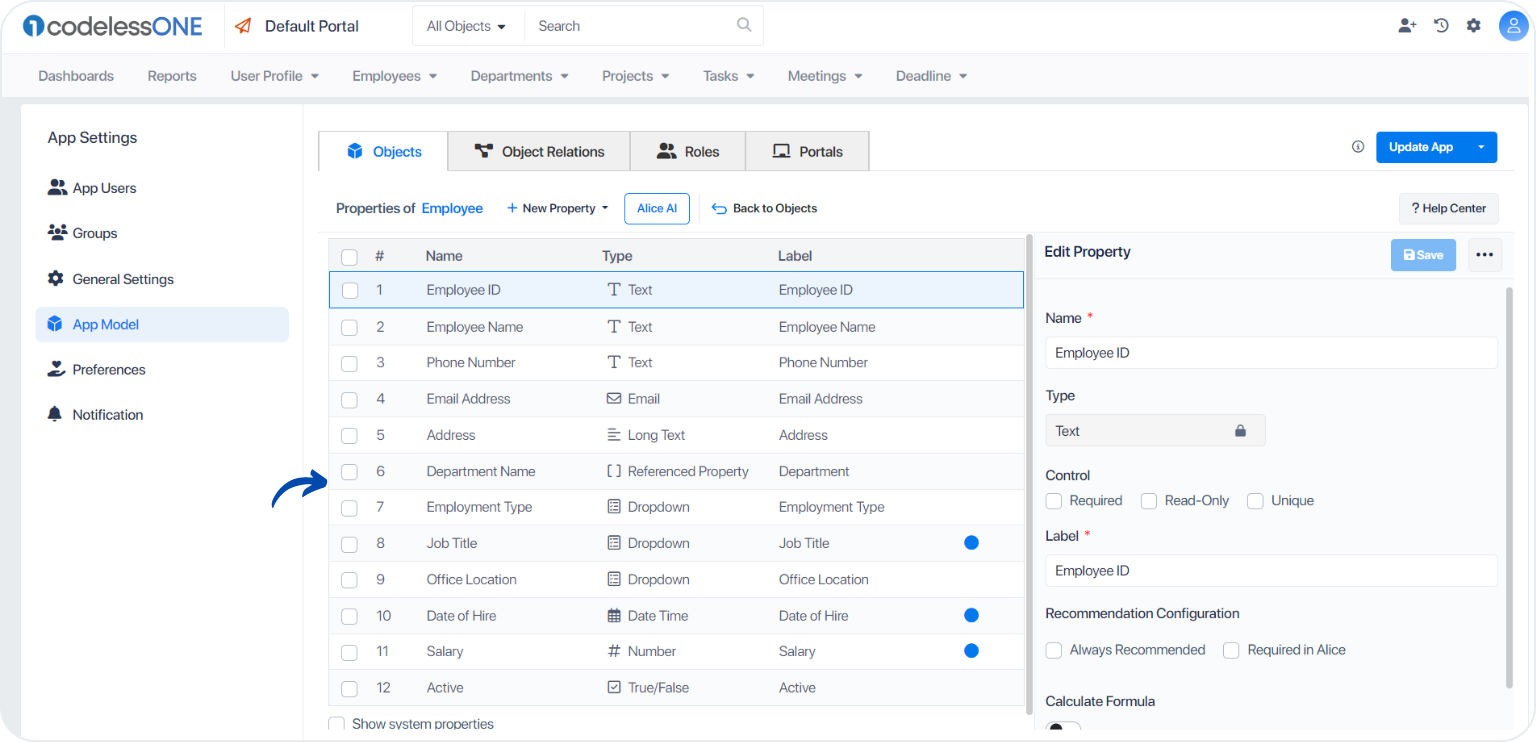
Task: Click the blue dot on Salary row
Action: tap(971, 651)
